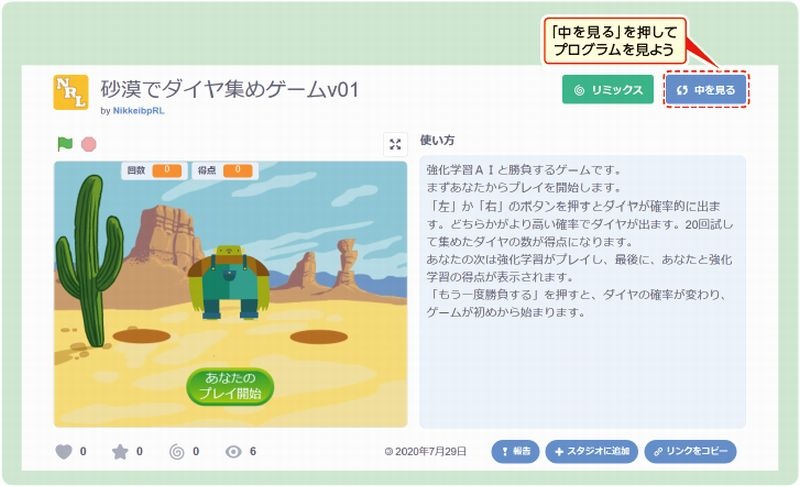Click the left hole in the sand
Image resolution: width=800 pixels, height=486 pixels.
pos(141,336)
